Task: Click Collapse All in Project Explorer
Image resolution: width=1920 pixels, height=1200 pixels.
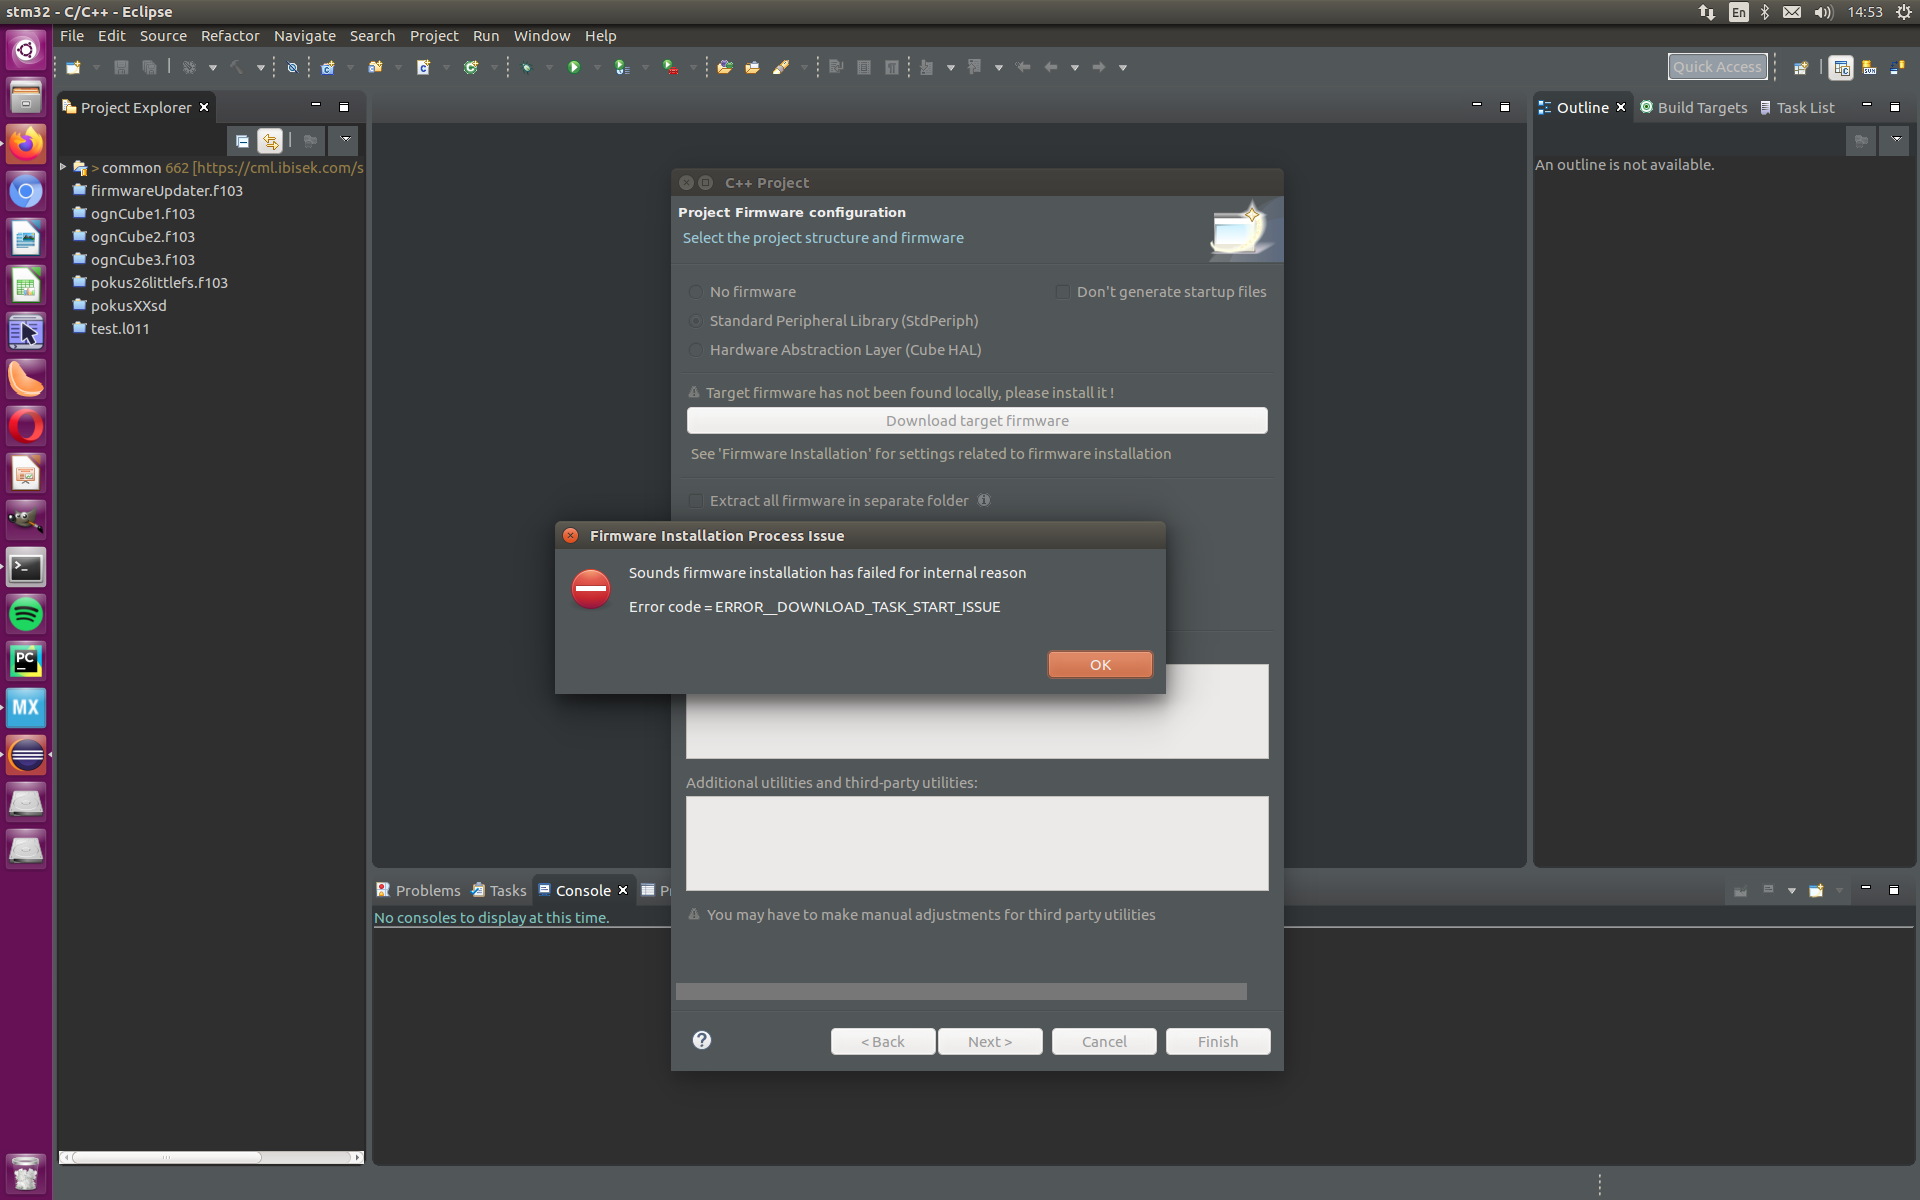Action: [x=242, y=141]
